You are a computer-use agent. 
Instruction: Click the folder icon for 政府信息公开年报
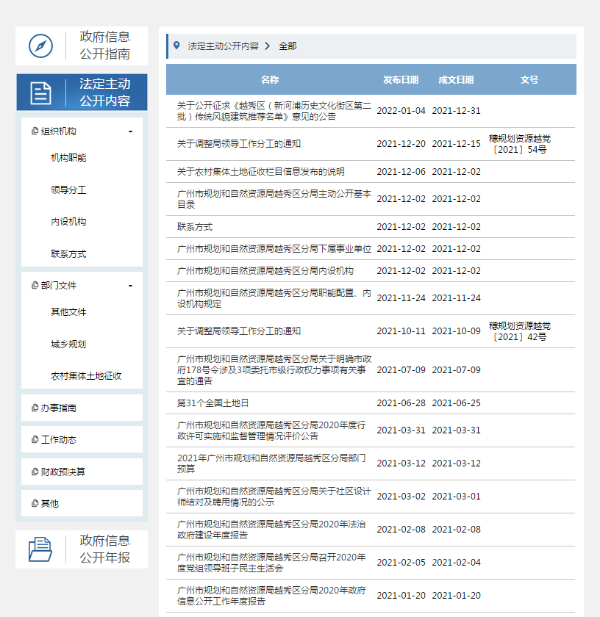coord(41,549)
